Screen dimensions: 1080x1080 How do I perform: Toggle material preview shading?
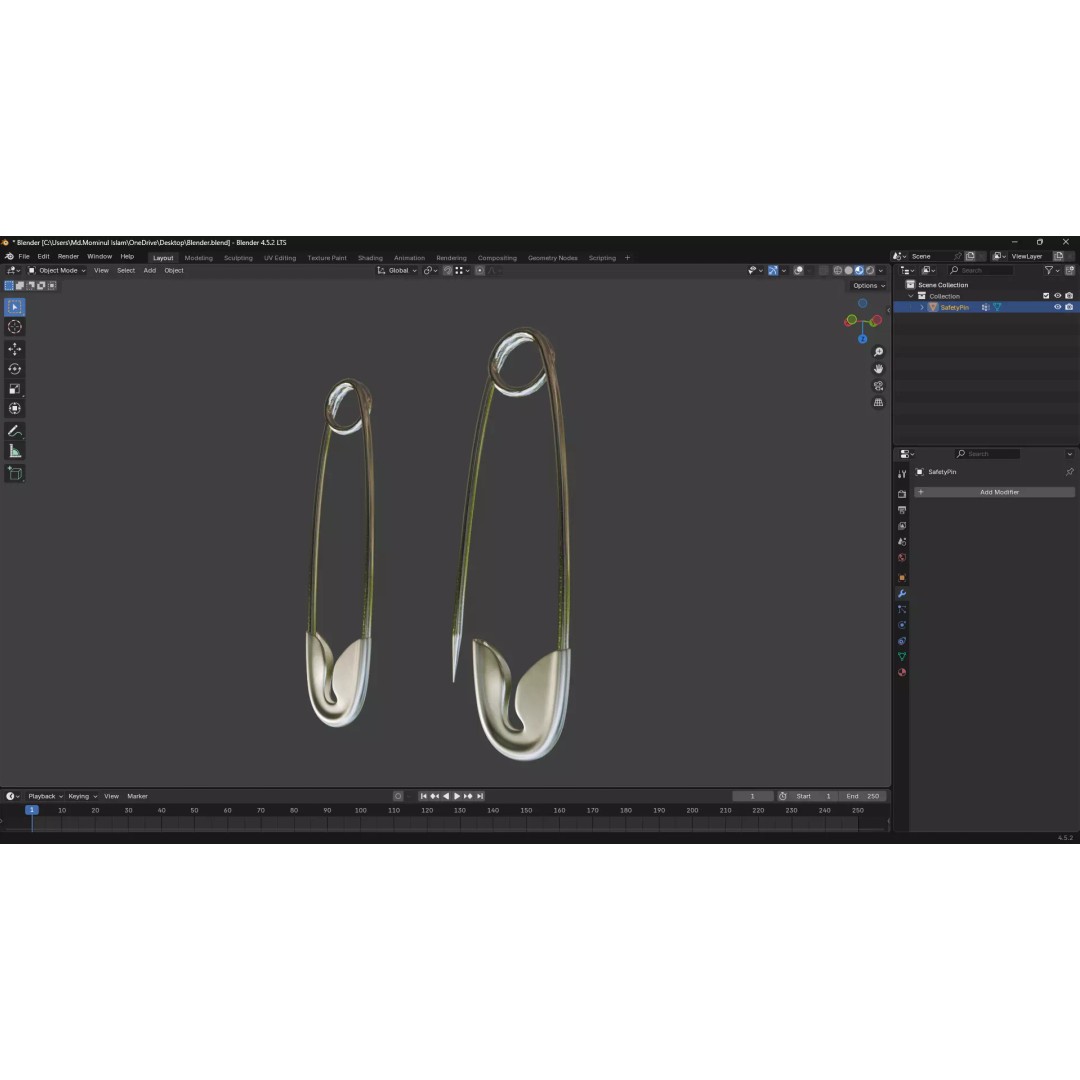click(859, 271)
